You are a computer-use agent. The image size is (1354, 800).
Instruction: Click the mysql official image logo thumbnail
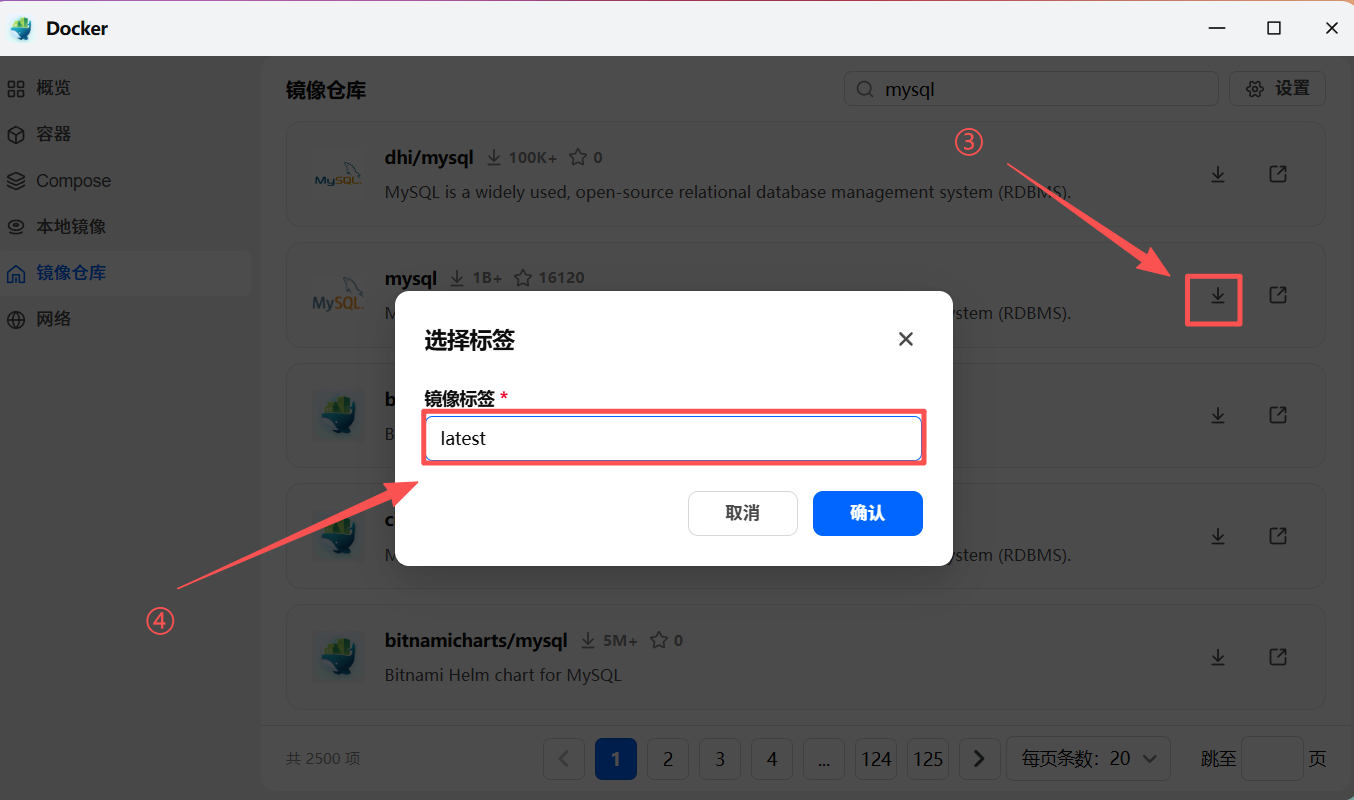click(x=337, y=295)
